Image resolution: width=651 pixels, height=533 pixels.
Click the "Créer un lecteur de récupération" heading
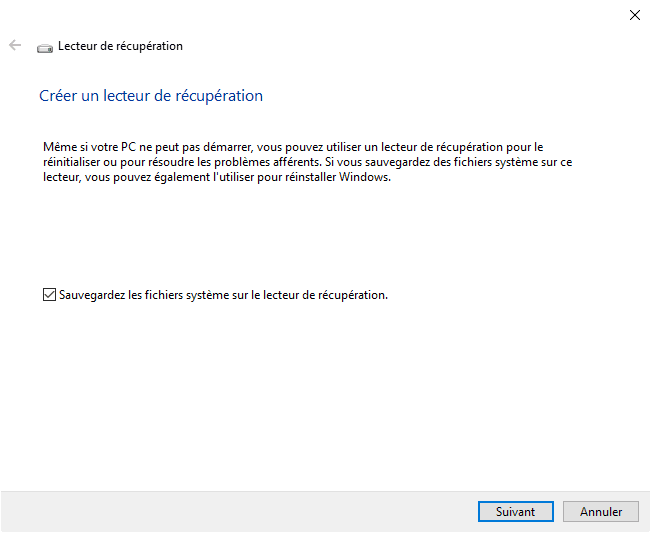pos(151,96)
